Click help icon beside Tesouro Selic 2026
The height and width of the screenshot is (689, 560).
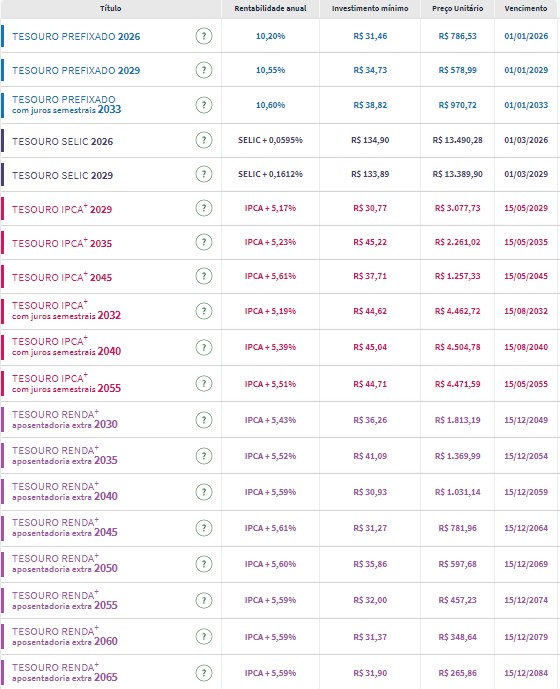(204, 140)
